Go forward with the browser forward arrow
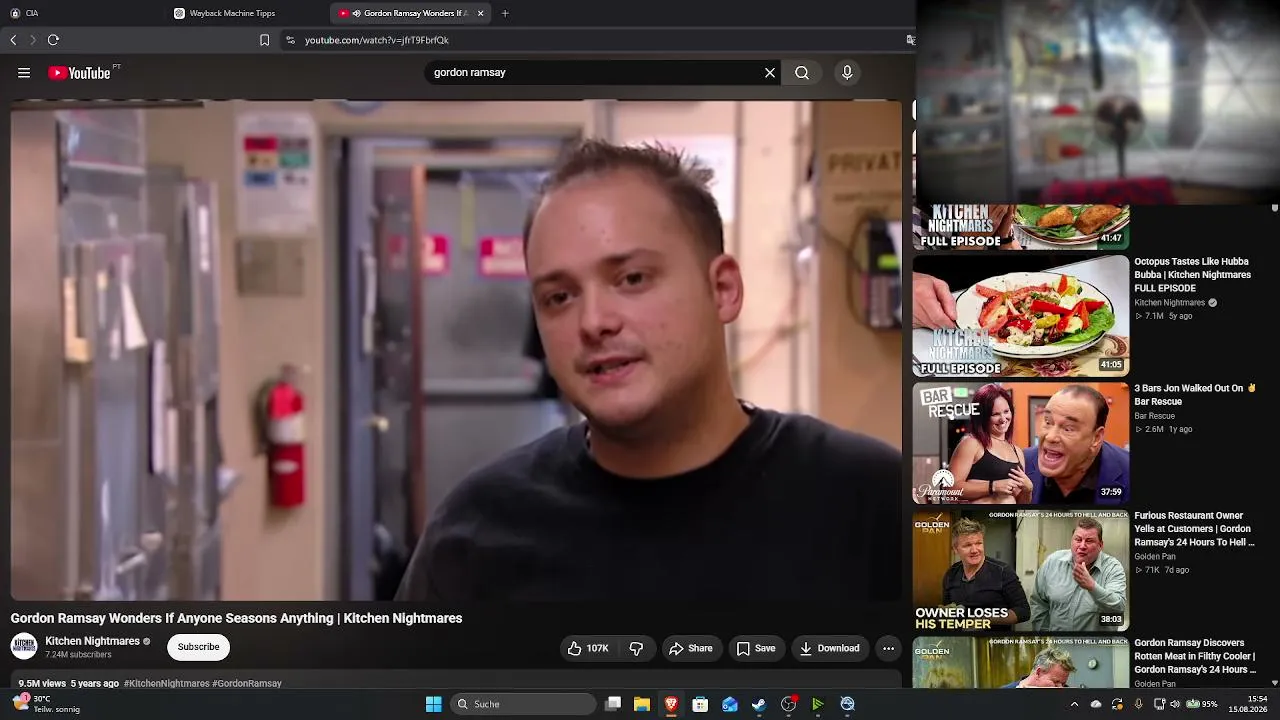Viewport: 1280px width, 720px height. [33, 40]
